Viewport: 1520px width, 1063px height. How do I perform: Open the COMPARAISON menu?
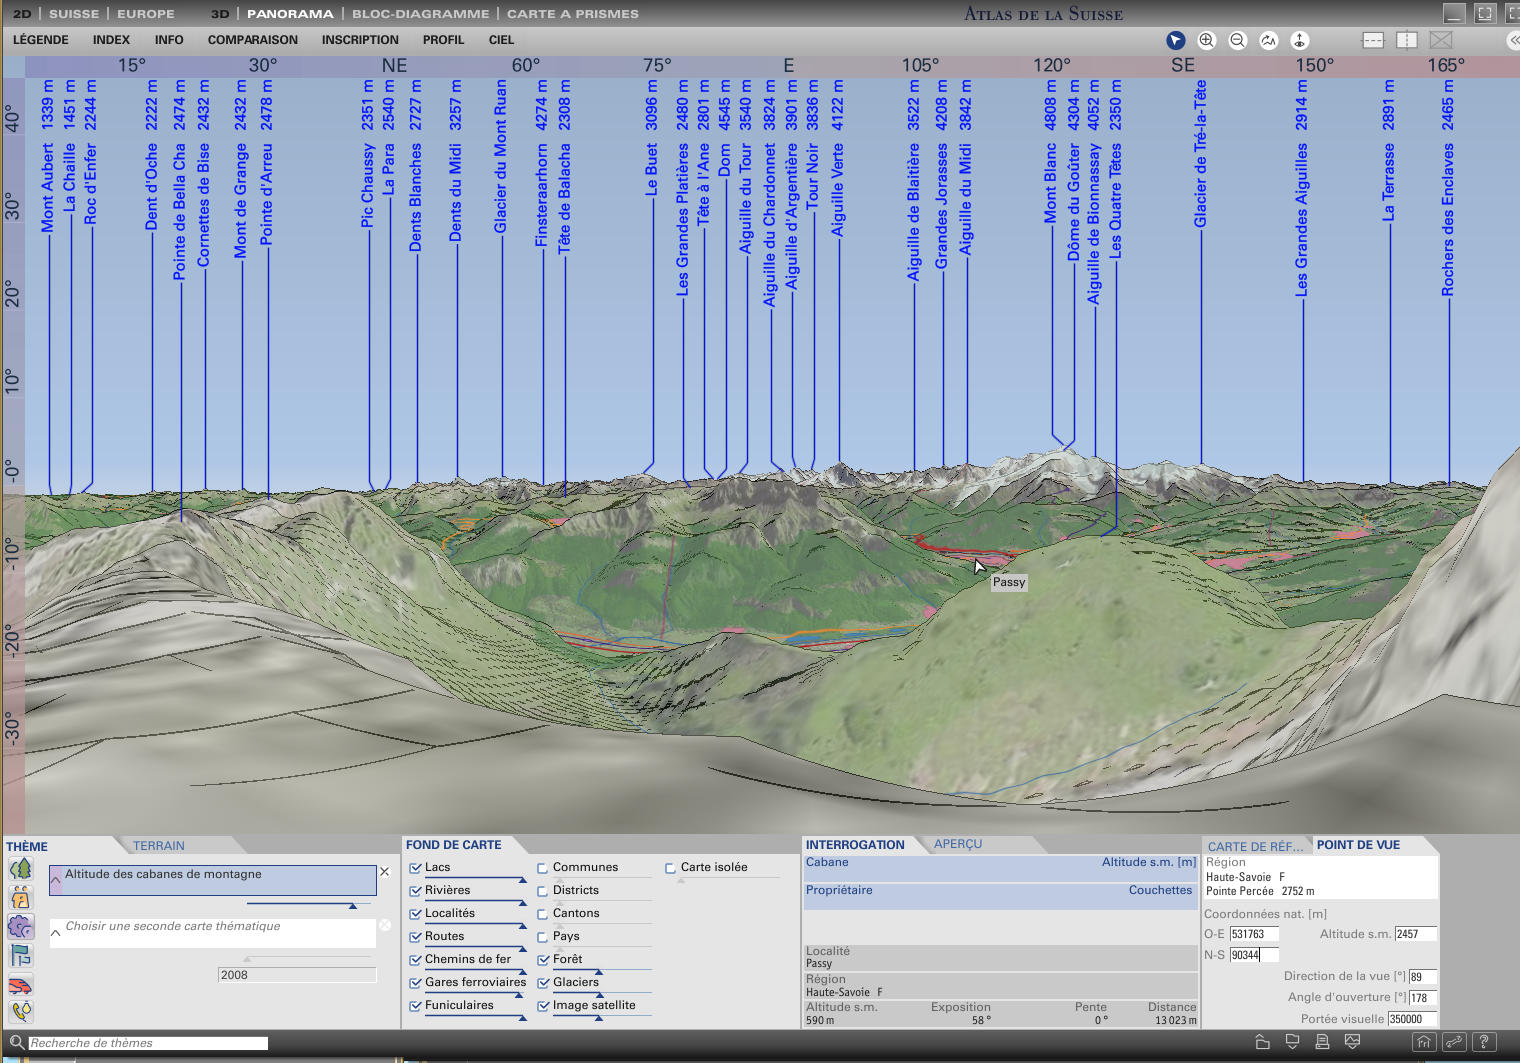point(252,40)
